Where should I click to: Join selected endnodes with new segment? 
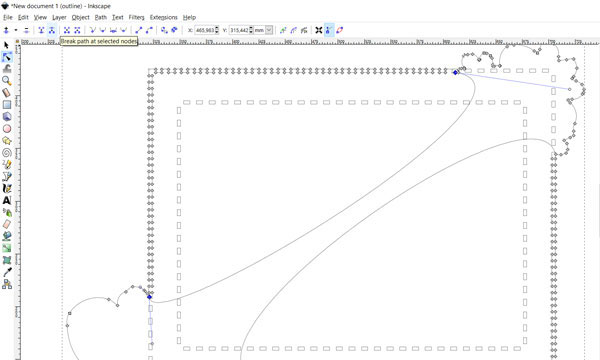point(67,30)
